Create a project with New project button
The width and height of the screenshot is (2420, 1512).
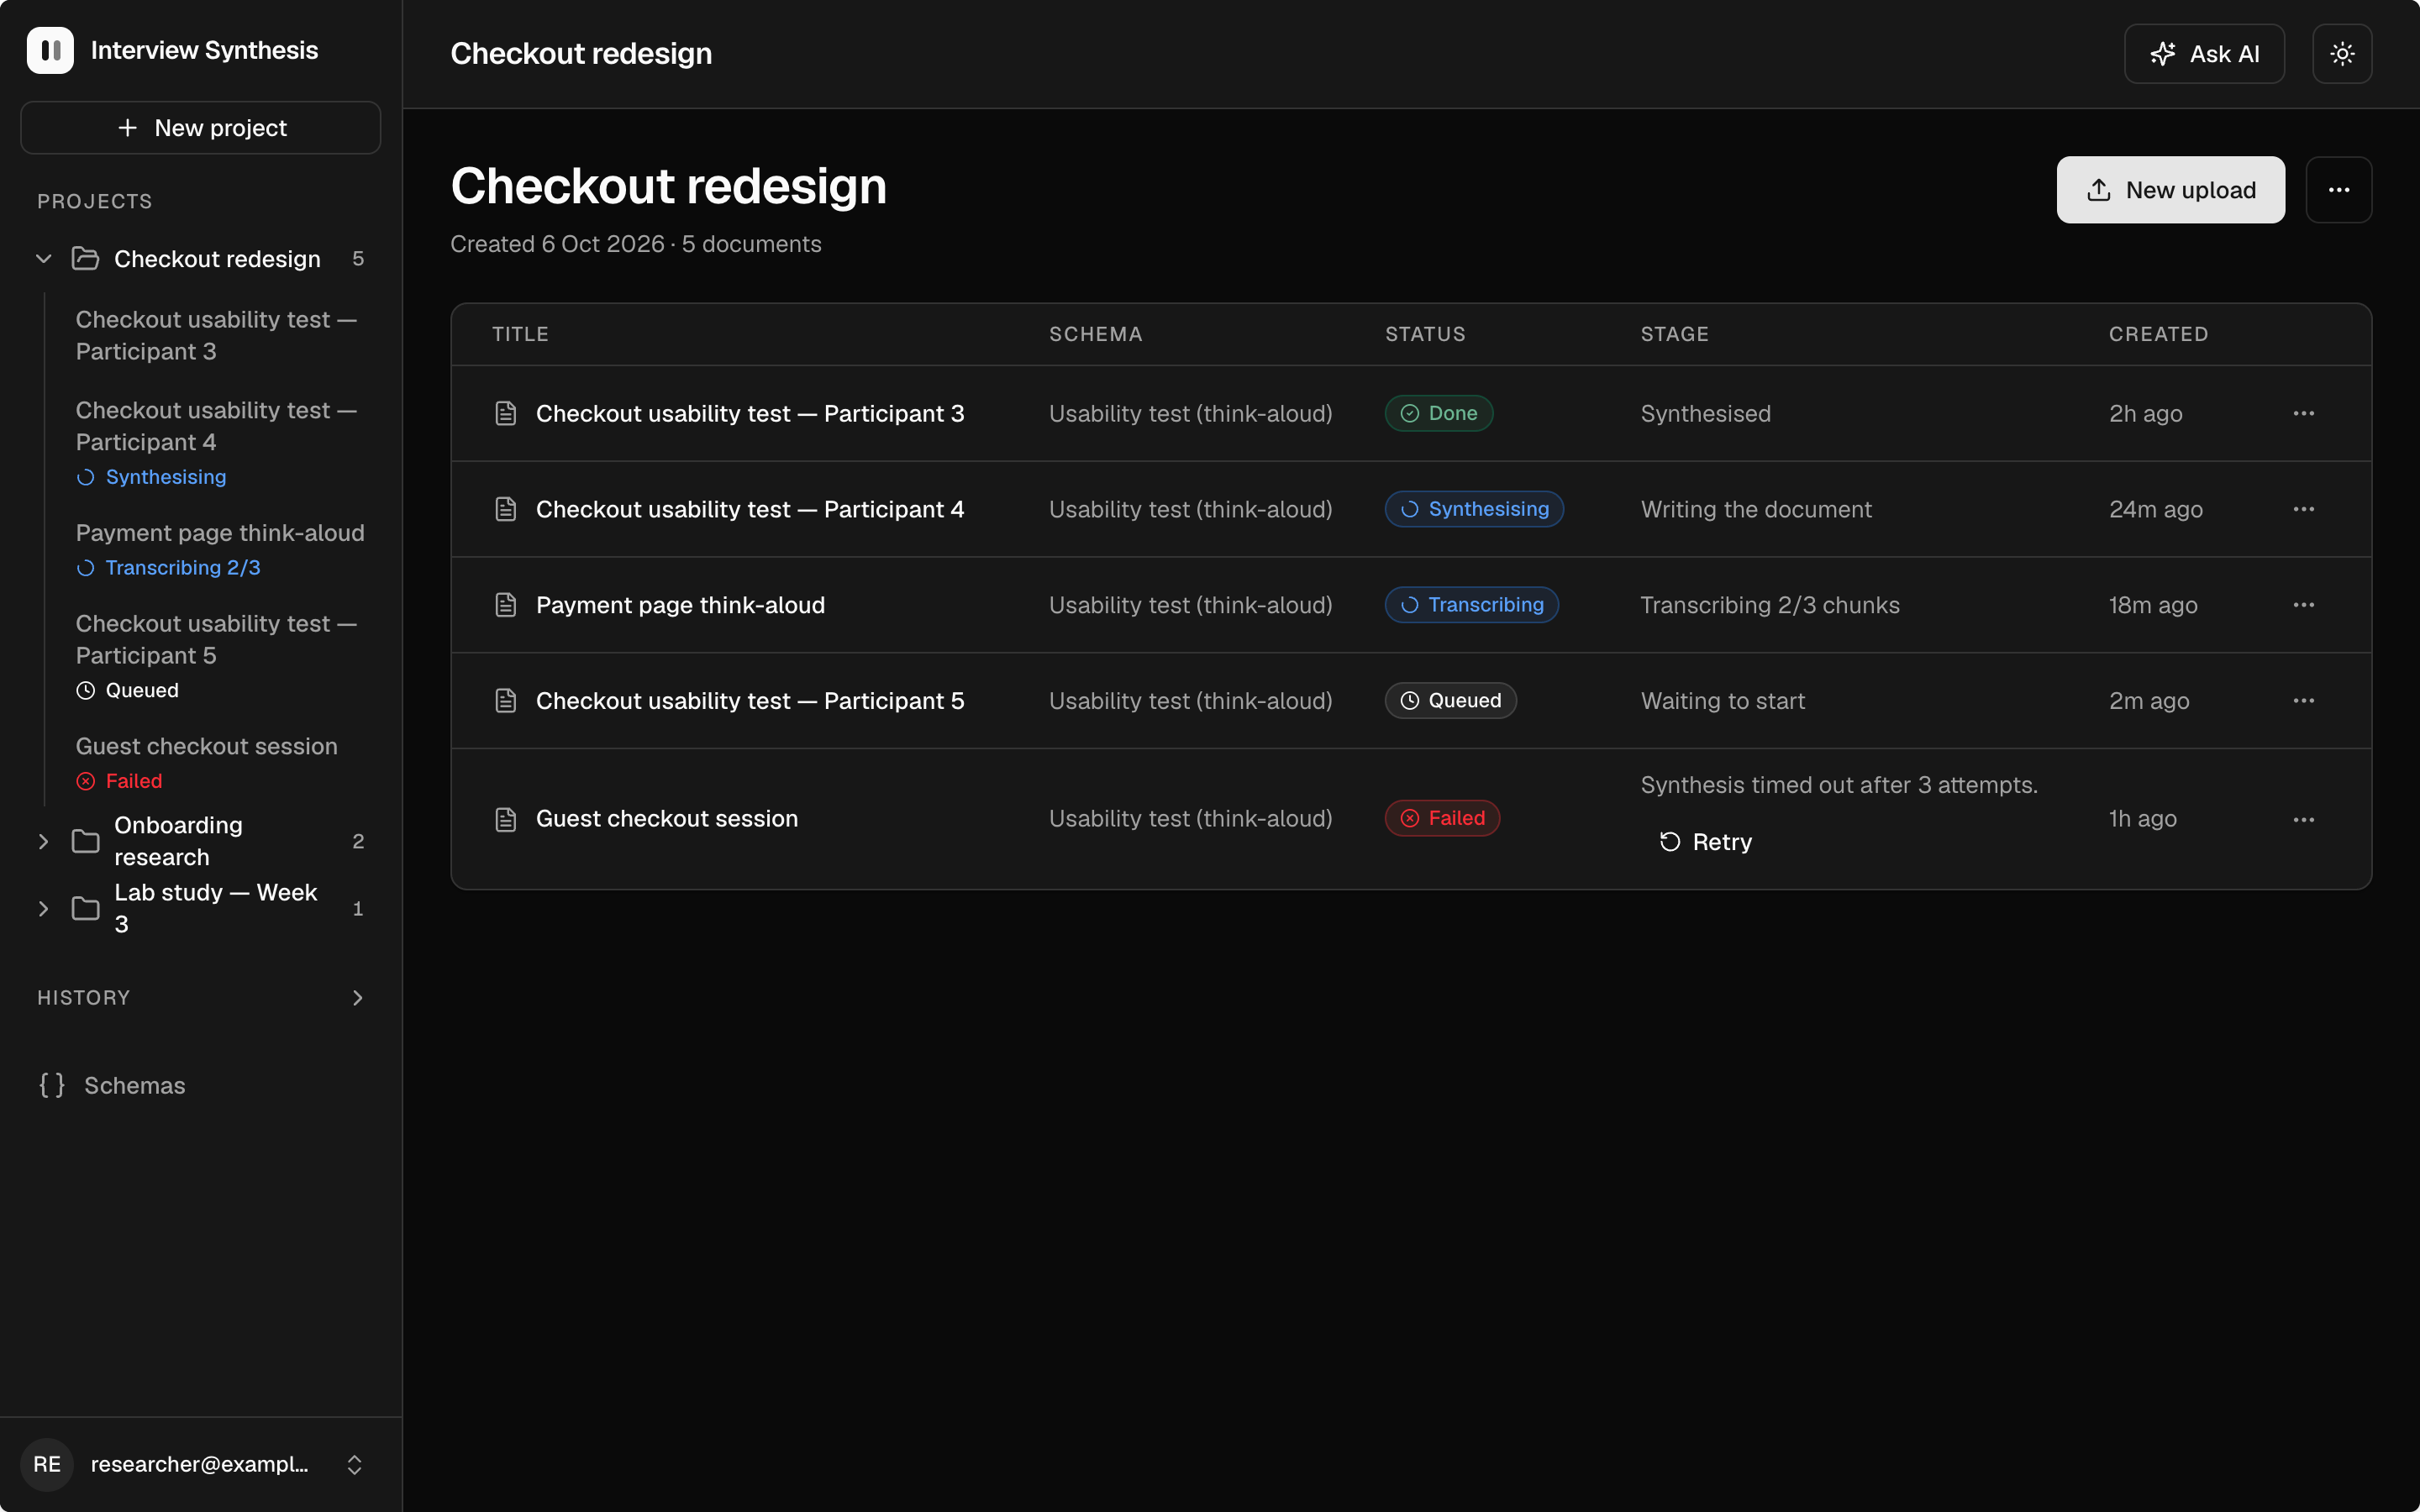click(x=201, y=128)
